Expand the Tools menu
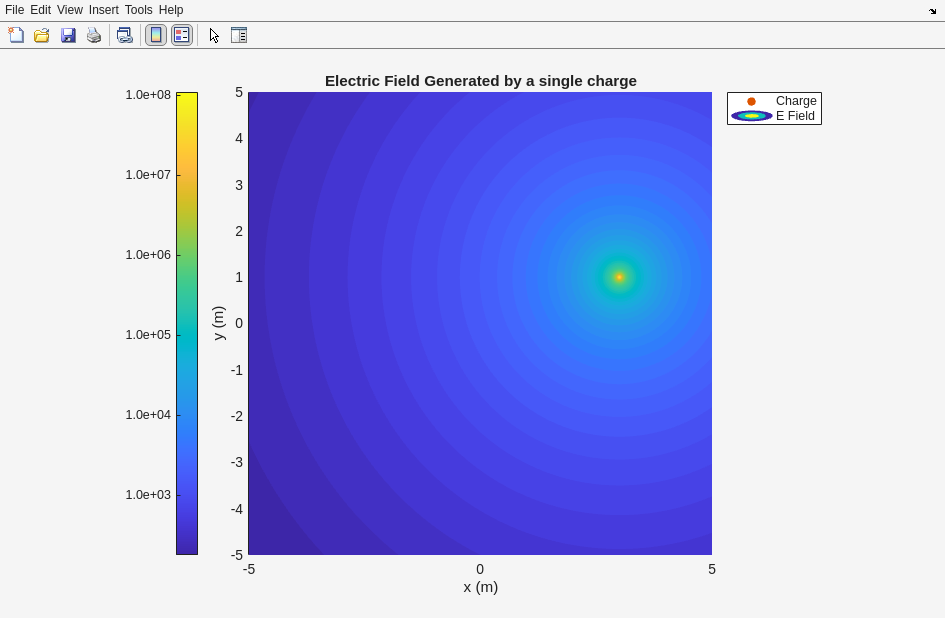Screen dimensions: 945x618 coord(139,10)
